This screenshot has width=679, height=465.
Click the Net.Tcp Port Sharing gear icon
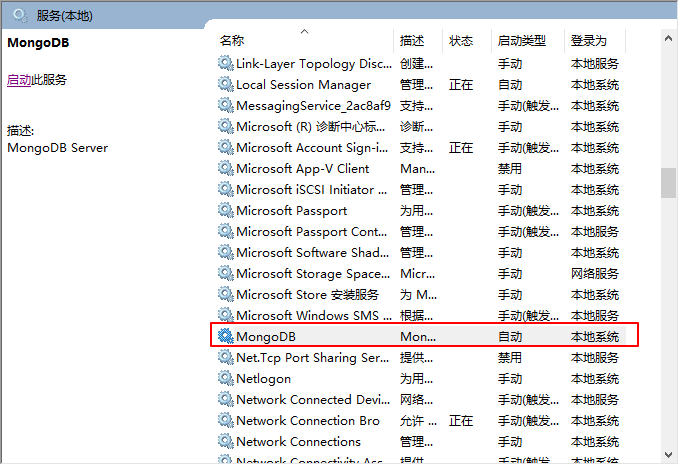point(226,357)
